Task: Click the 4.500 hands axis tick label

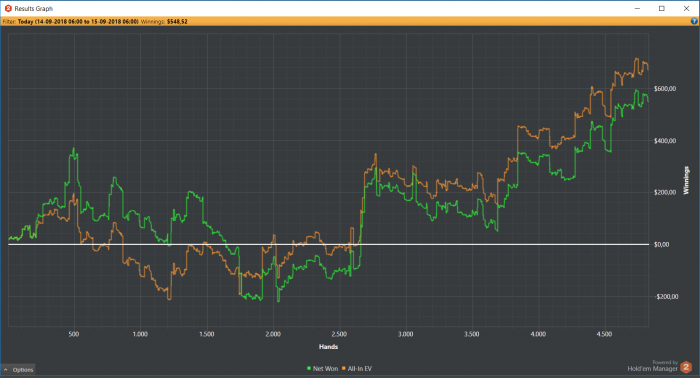Action: [x=604, y=334]
